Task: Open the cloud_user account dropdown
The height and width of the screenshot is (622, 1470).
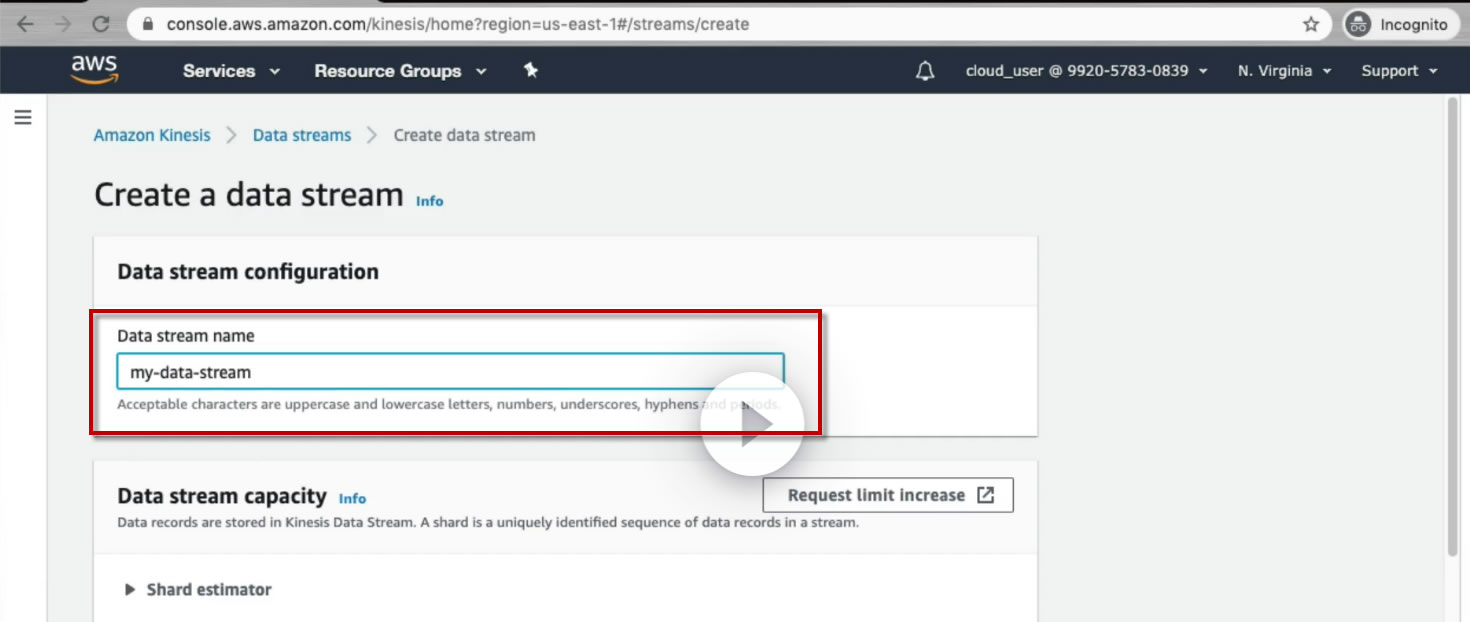Action: pyautogui.click(x=1087, y=70)
